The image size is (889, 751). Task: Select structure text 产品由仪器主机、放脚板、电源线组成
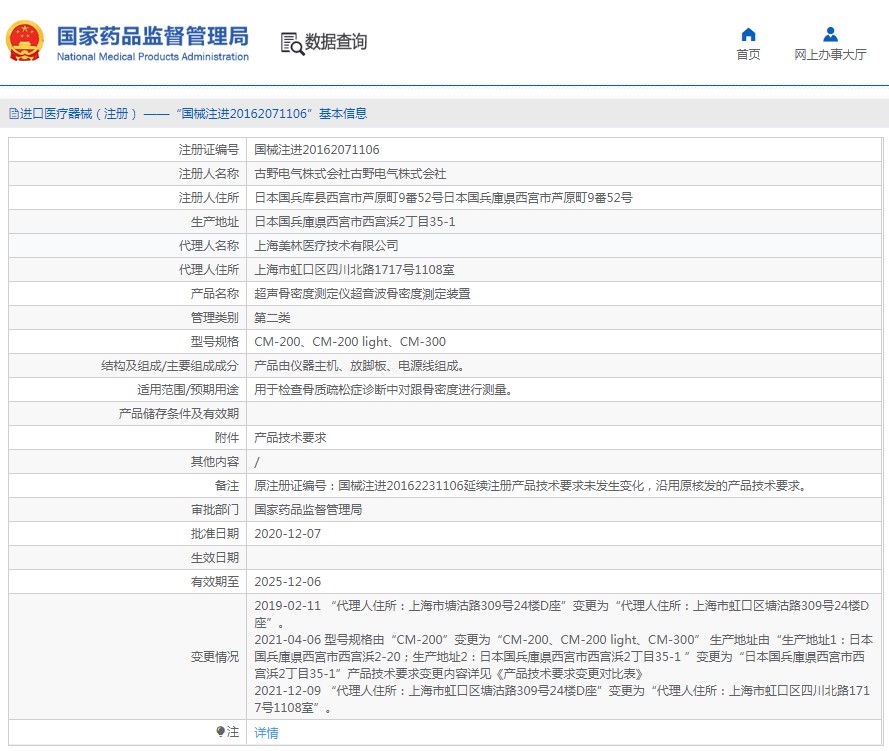click(359, 366)
